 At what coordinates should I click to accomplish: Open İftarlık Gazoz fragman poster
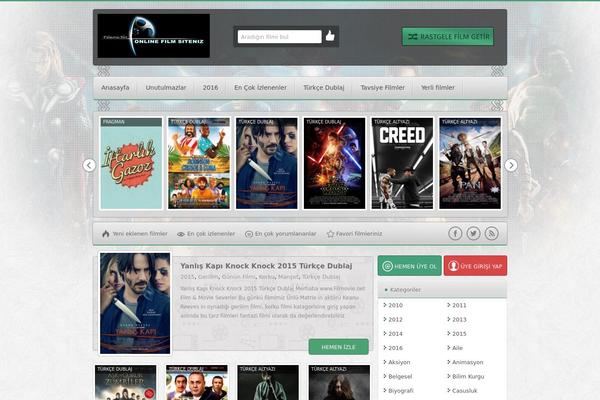tap(131, 163)
